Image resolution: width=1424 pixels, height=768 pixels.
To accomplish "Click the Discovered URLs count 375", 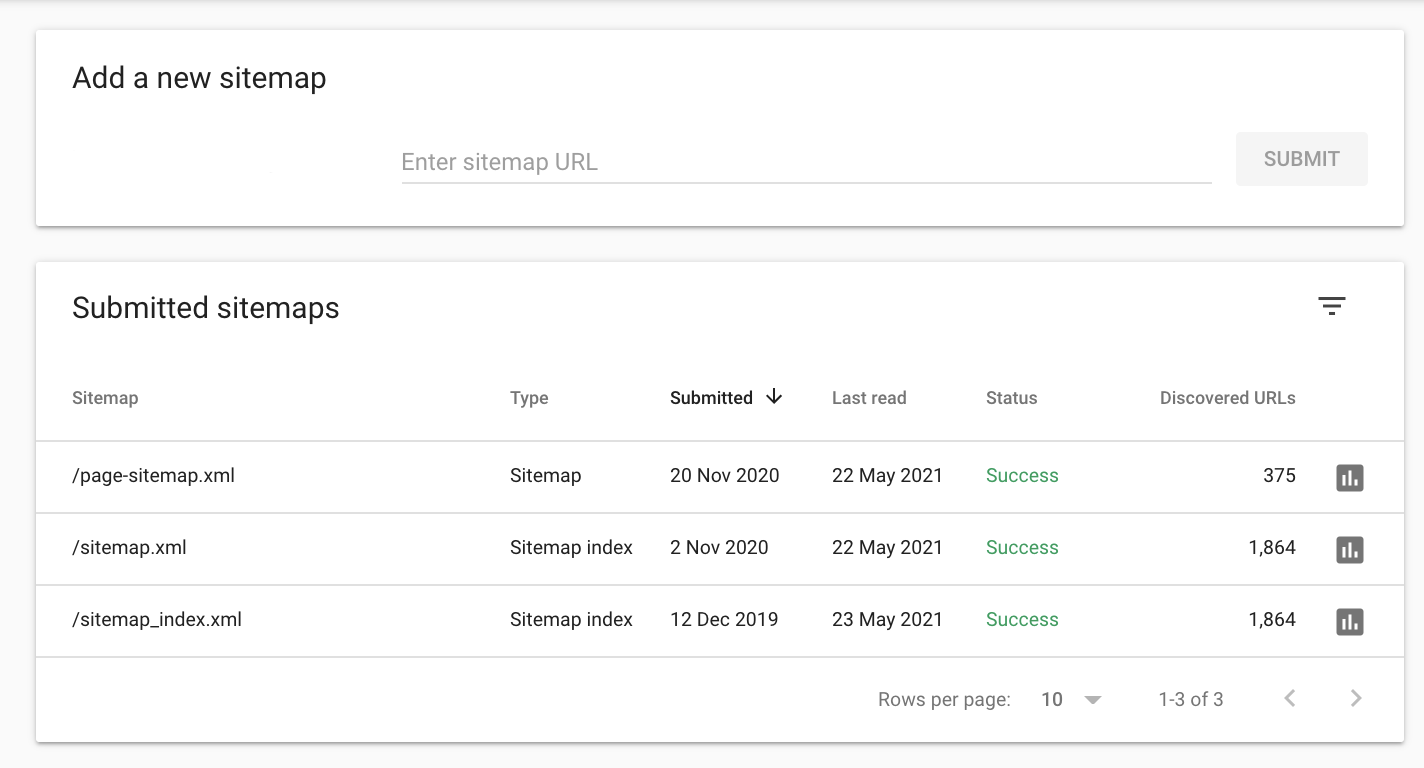I will pos(1278,475).
